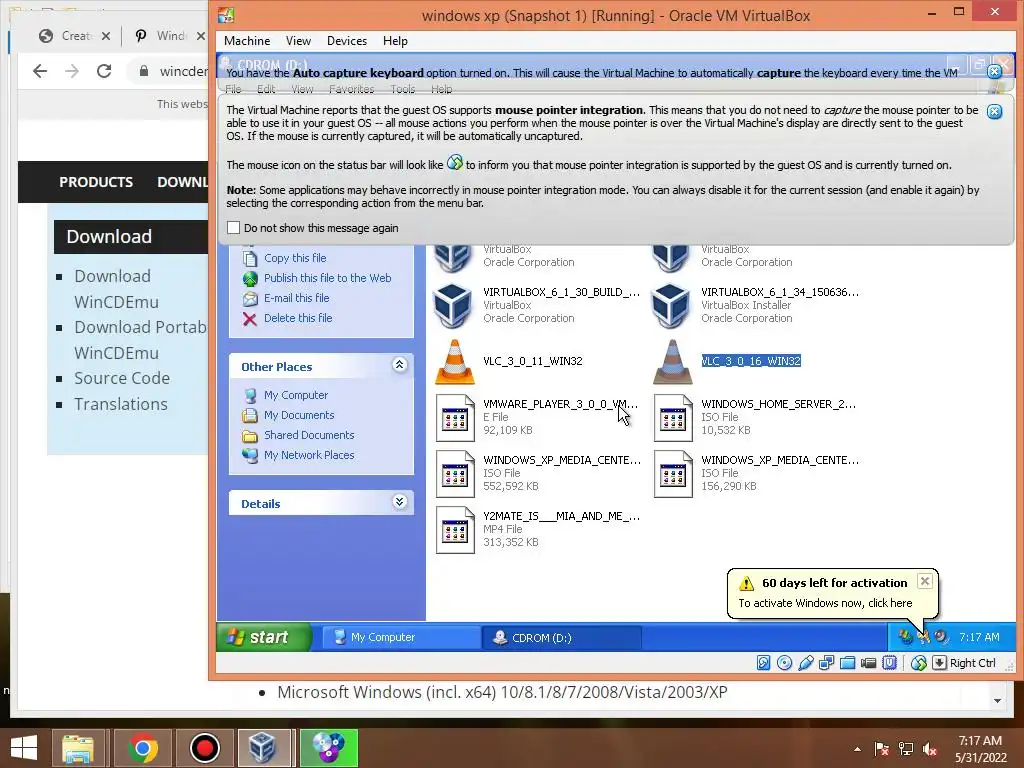
Task: Switch to CDROM (D:) taskbar button
Action: pyautogui.click(x=562, y=637)
